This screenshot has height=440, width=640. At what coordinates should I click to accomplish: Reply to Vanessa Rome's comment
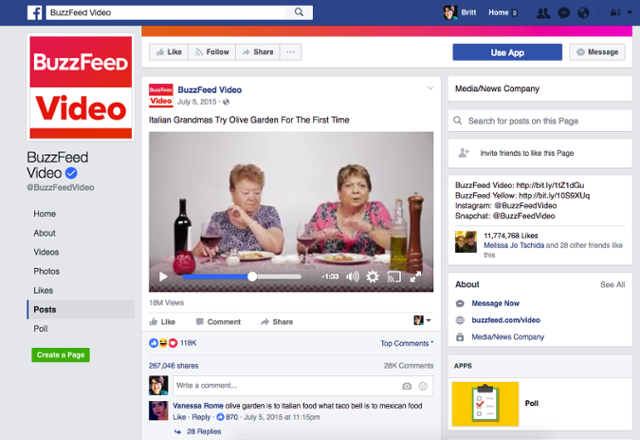tap(201, 417)
